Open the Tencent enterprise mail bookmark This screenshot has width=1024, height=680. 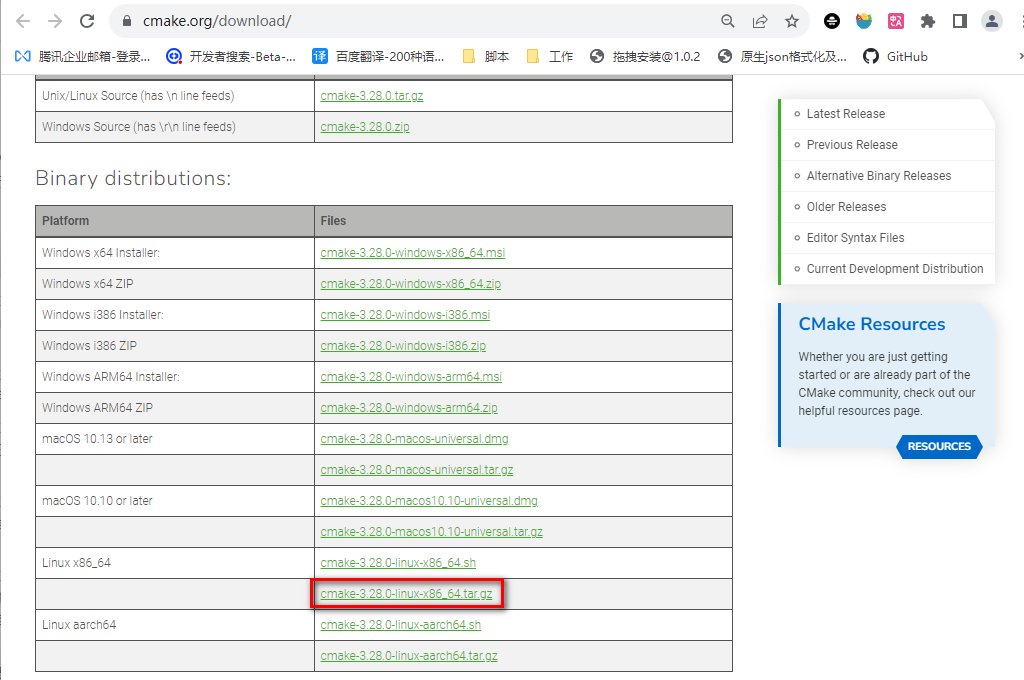coord(82,57)
